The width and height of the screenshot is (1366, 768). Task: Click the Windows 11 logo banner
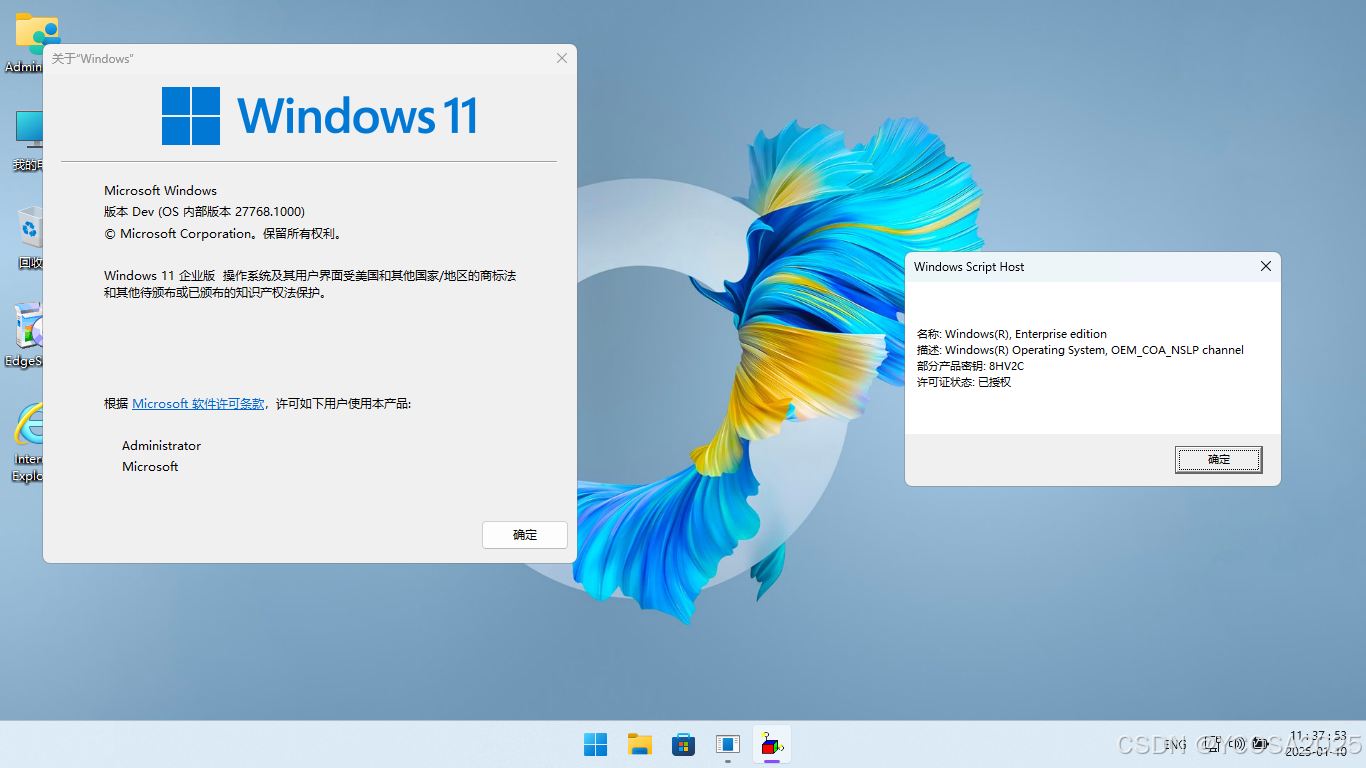click(x=319, y=116)
